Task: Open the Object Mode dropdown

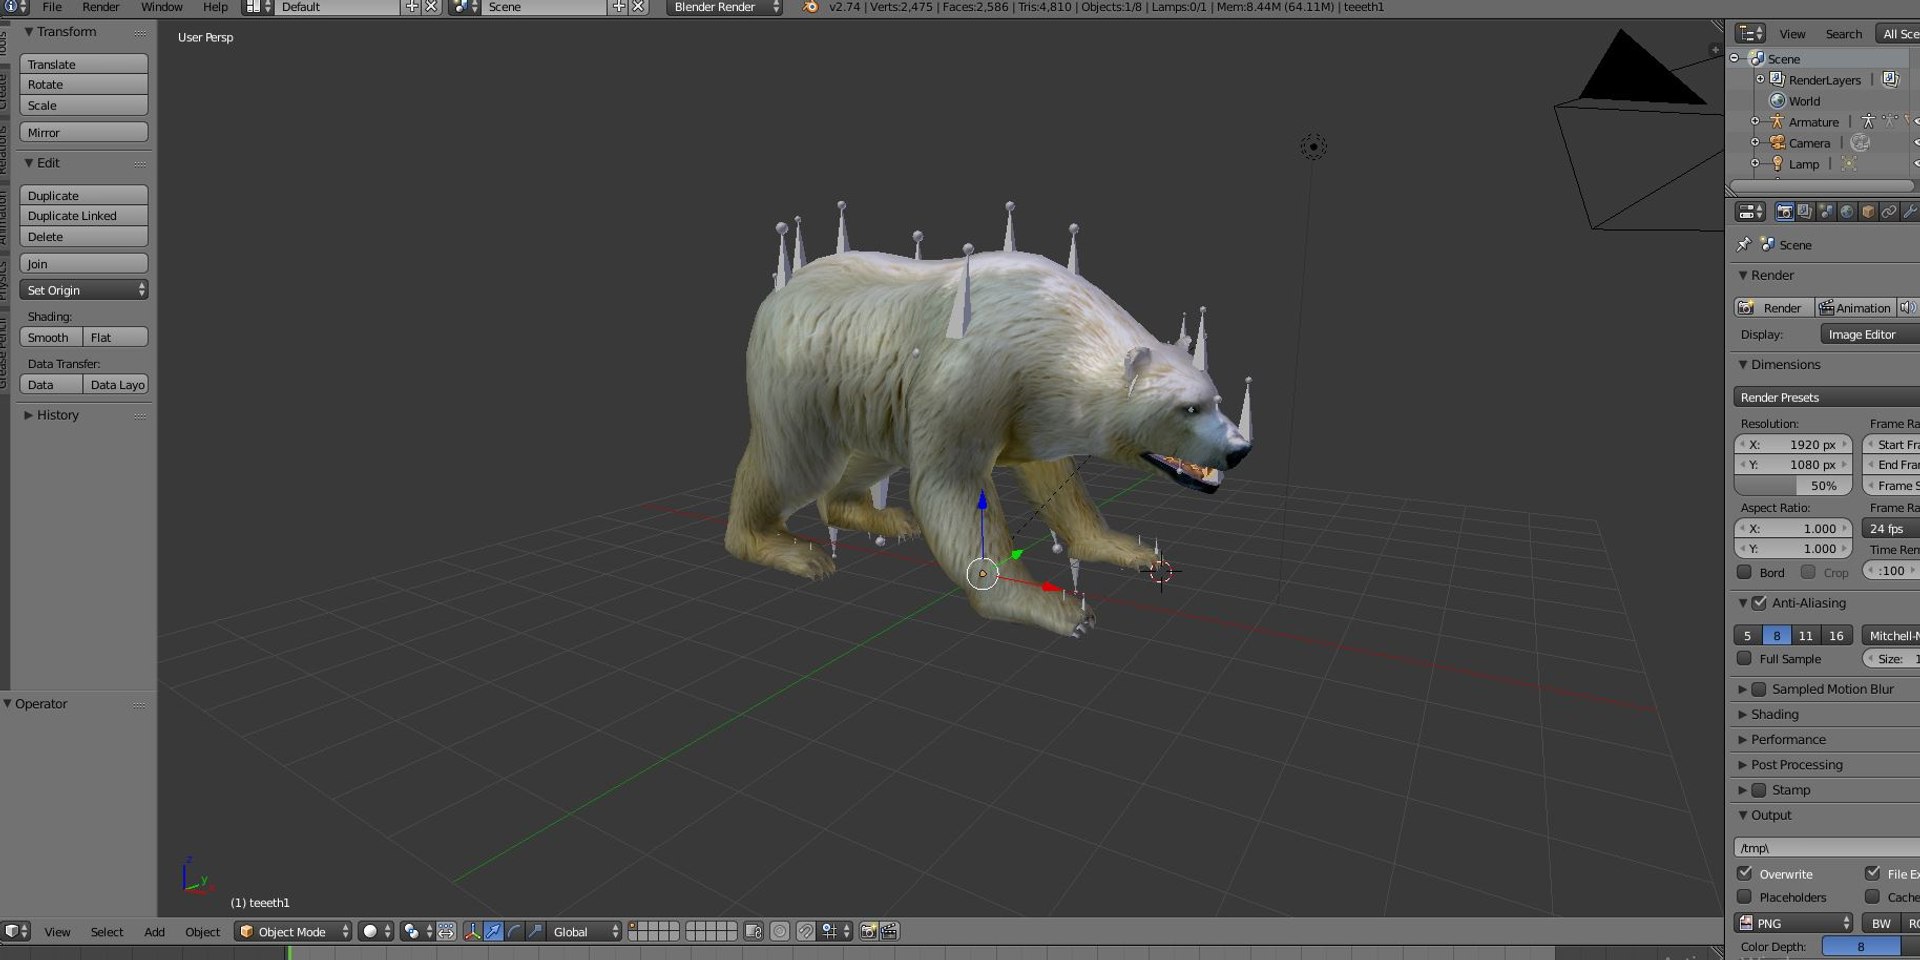Action: point(294,932)
